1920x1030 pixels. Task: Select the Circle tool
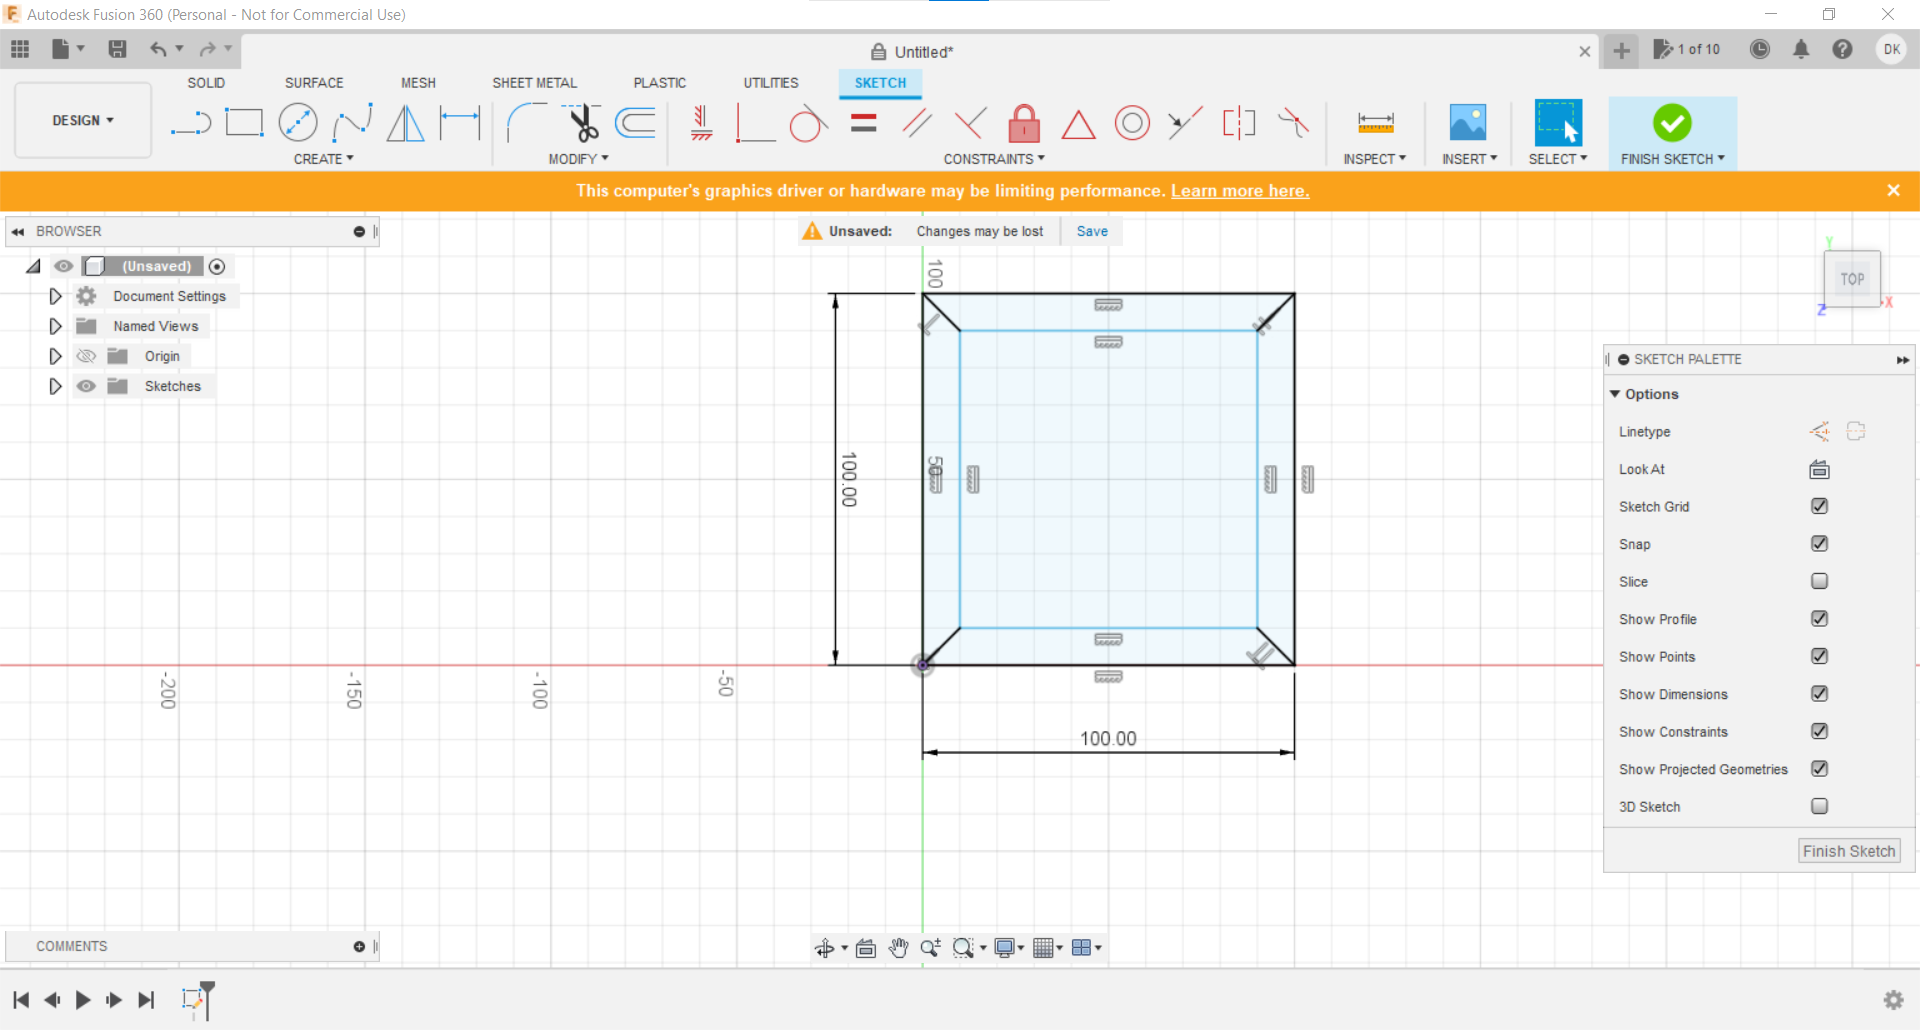[x=298, y=122]
